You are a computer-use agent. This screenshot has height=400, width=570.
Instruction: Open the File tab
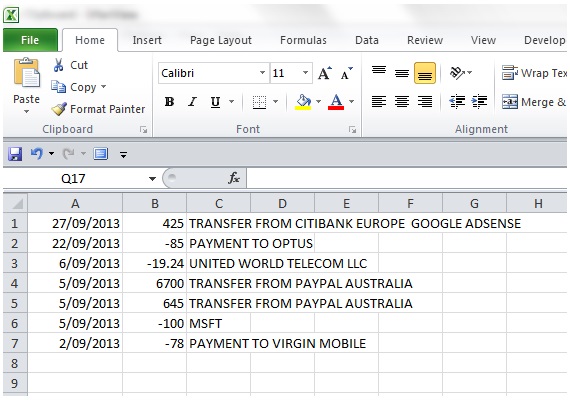pyautogui.click(x=30, y=40)
